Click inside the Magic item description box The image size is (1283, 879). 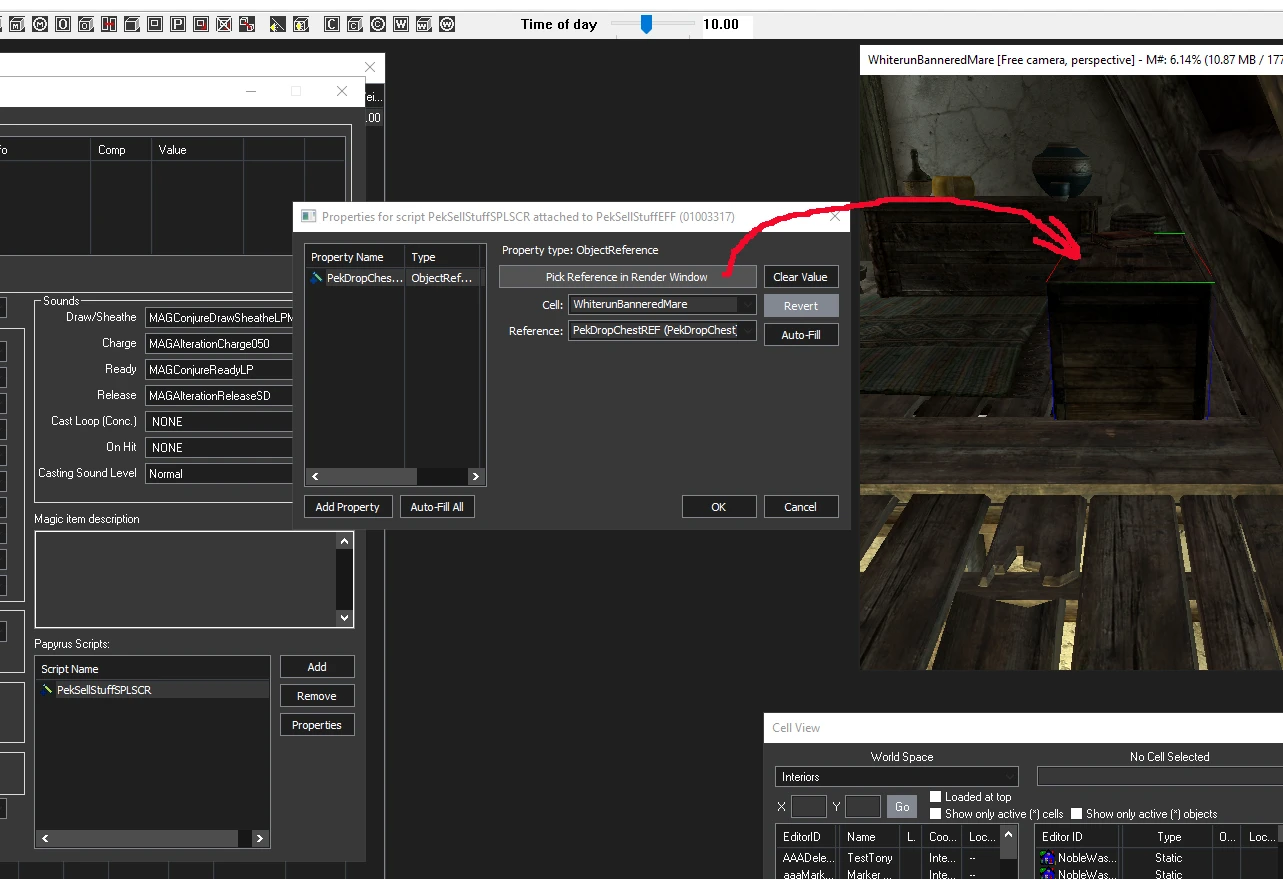tap(186, 579)
